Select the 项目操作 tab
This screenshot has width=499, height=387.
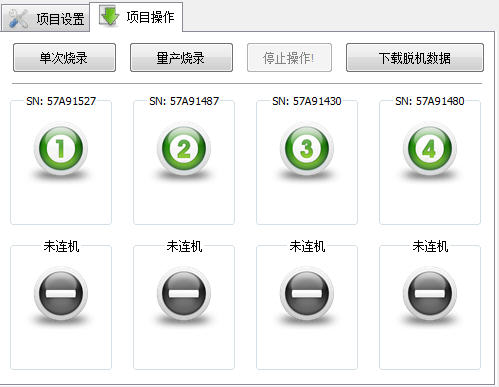click(136, 17)
